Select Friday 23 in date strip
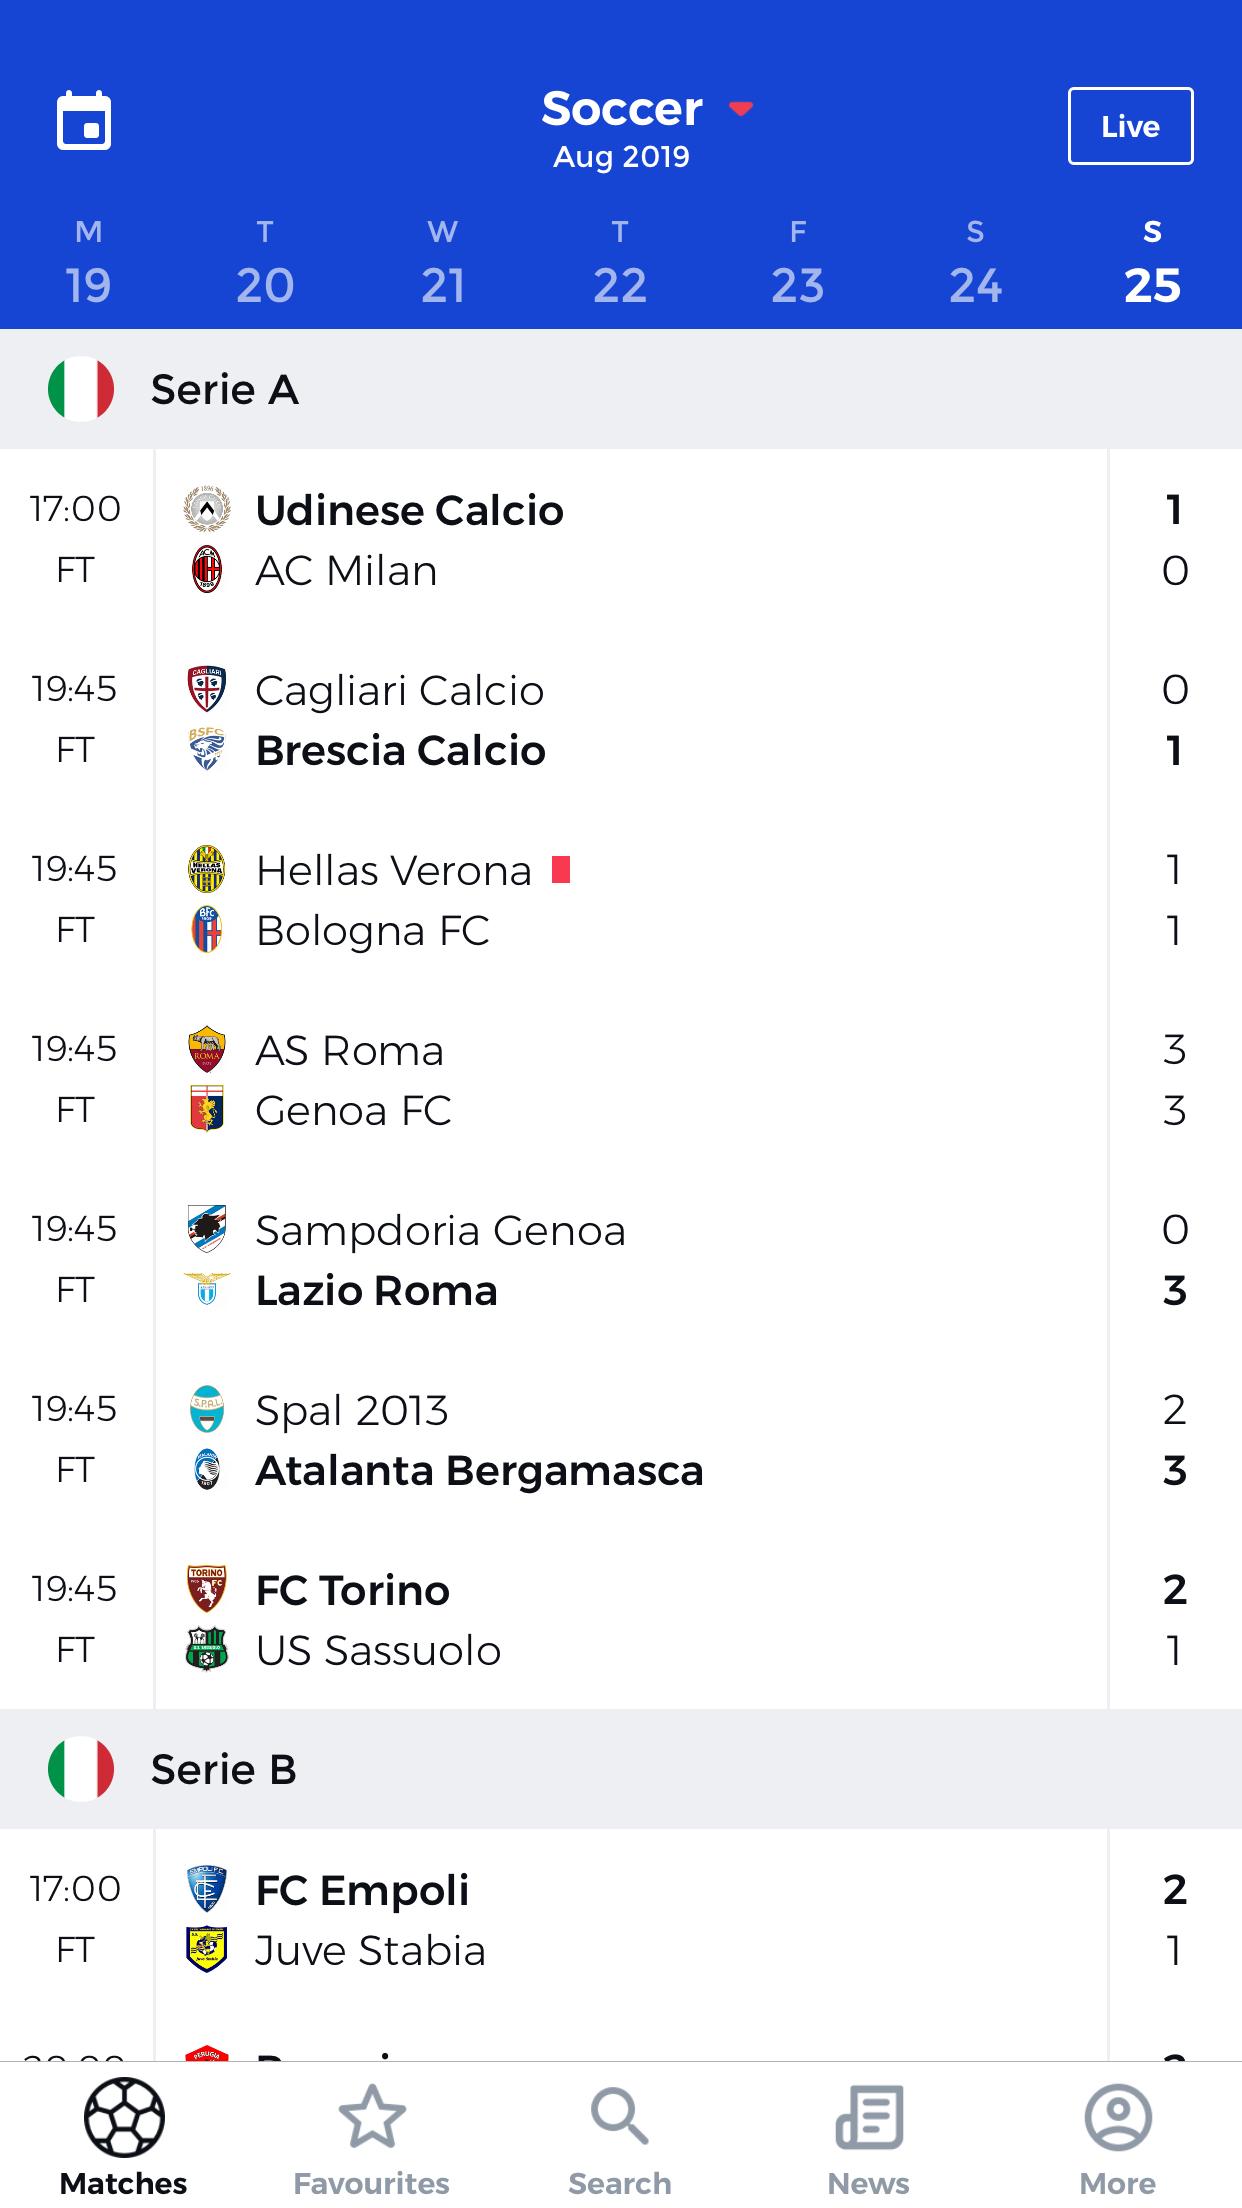Image resolution: width=1242 pixels, height=2208 pixels. coord(797,264)
